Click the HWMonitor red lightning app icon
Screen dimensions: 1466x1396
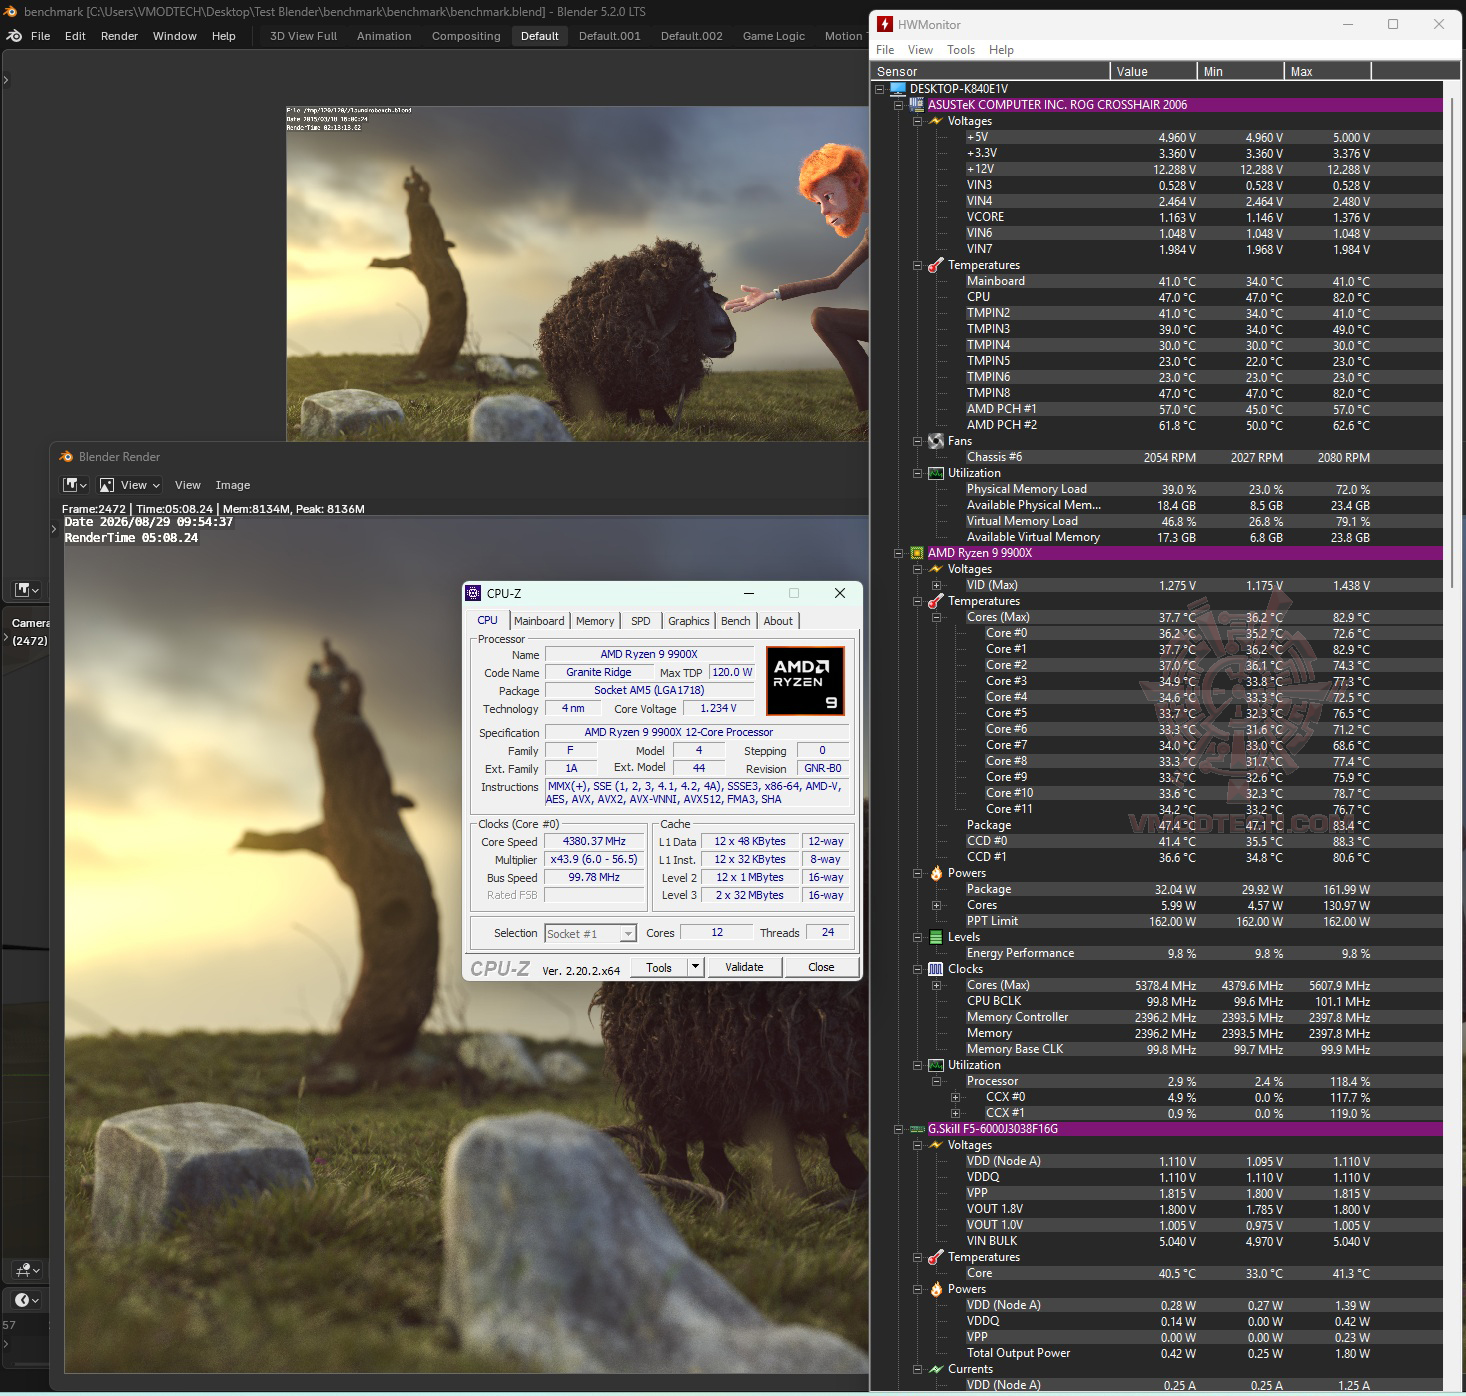[x=885, y=24]
